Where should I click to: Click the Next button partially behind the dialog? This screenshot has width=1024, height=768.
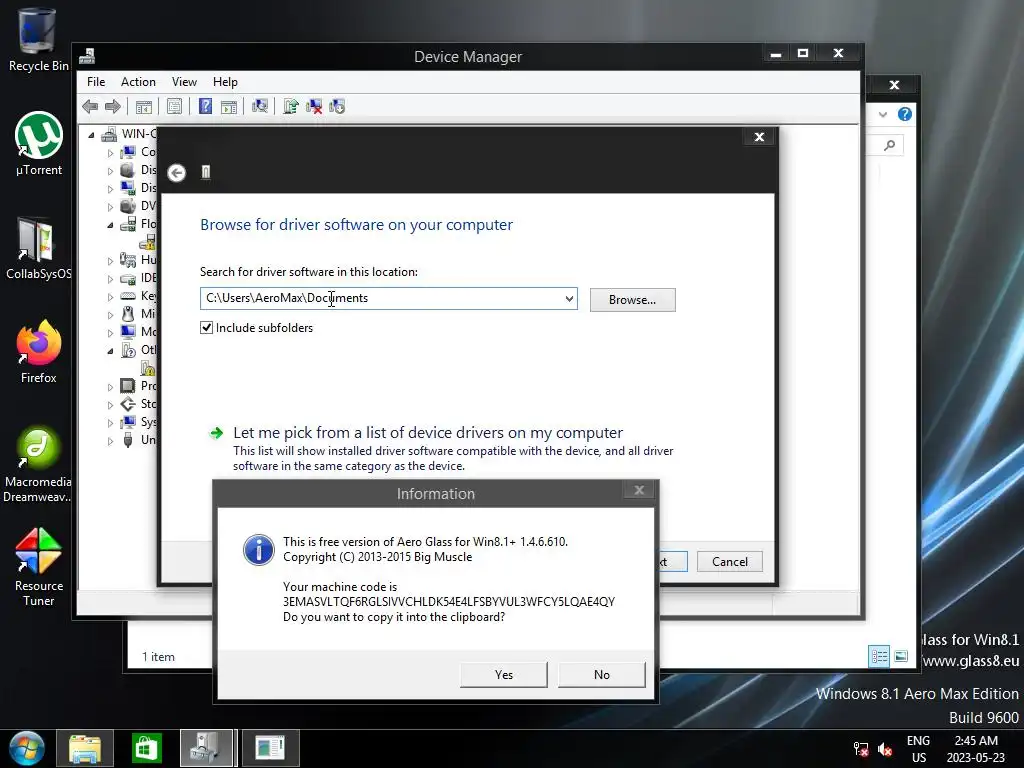[x=673, y=562]
